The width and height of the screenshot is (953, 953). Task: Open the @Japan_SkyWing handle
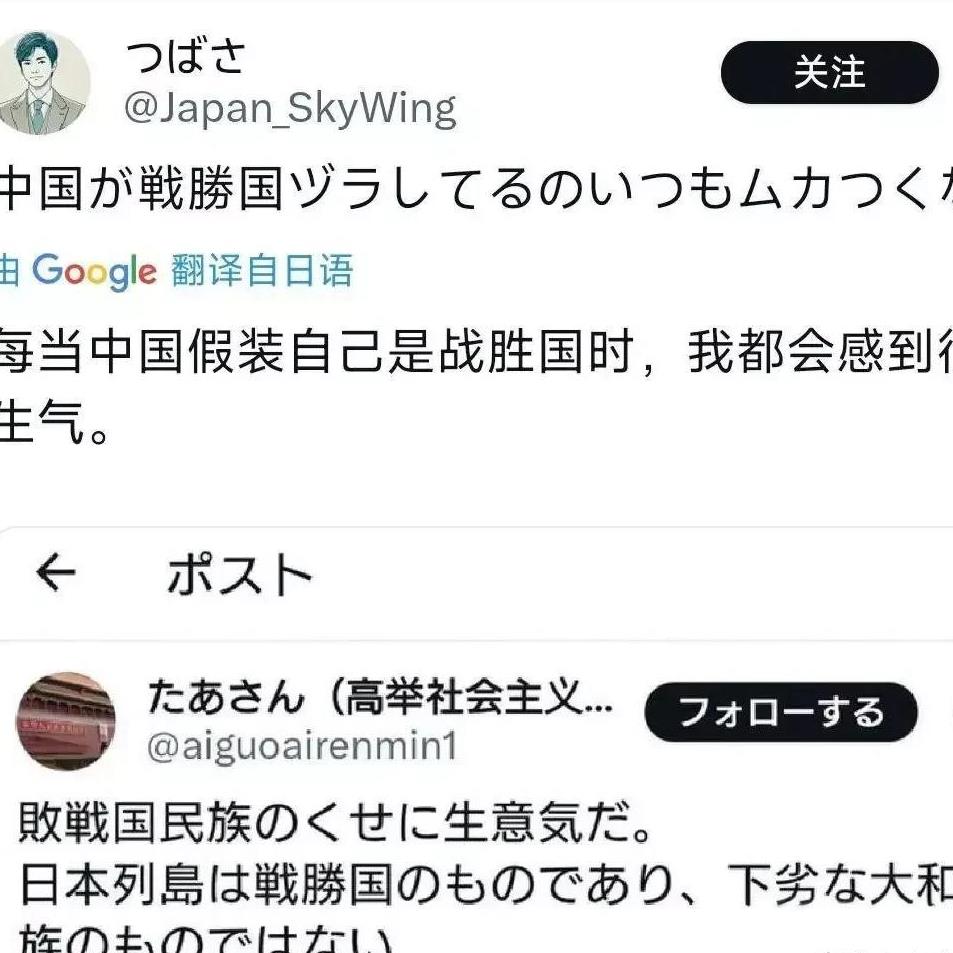290,109
